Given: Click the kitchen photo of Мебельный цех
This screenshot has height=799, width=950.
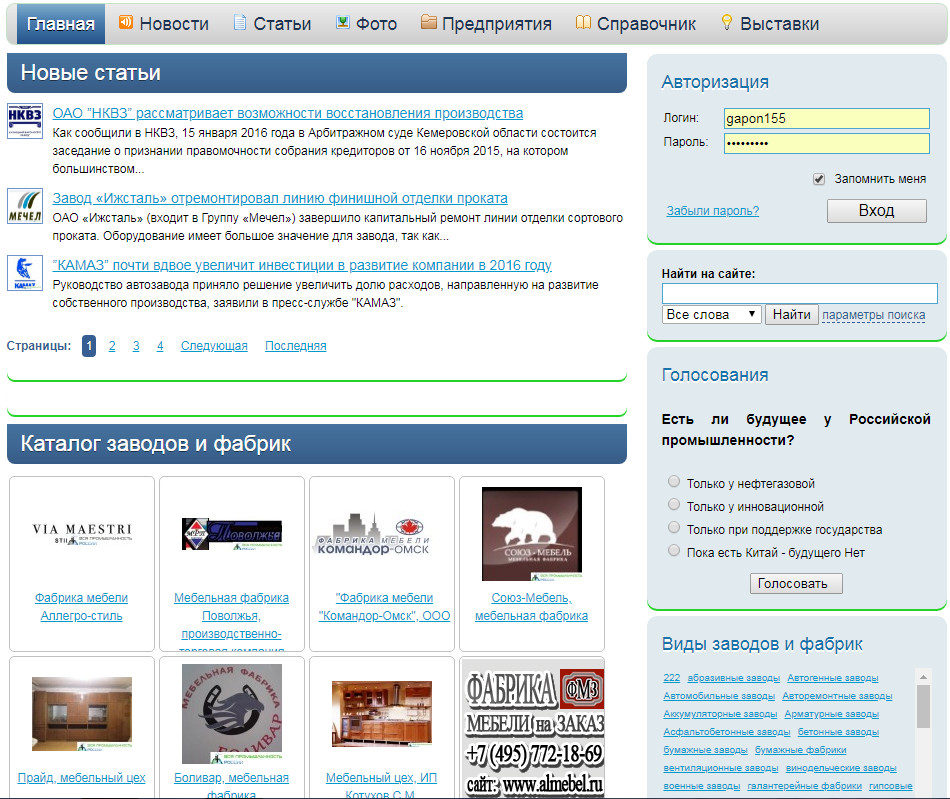Looking at the screenshot, I should (x=382, y=714).
